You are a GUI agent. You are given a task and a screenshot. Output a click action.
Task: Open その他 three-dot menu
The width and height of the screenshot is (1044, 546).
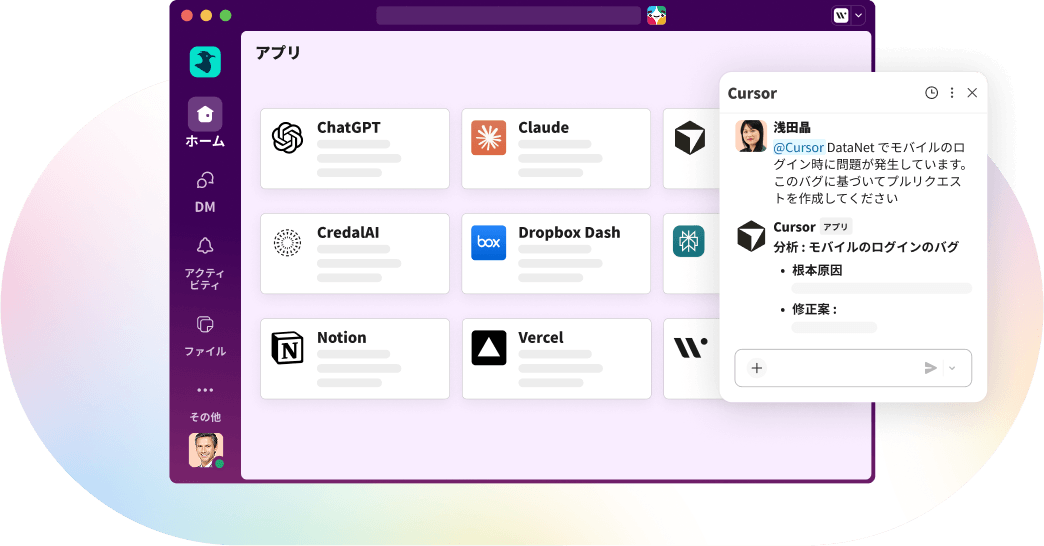pyautogui.click(x=205, y=390)
